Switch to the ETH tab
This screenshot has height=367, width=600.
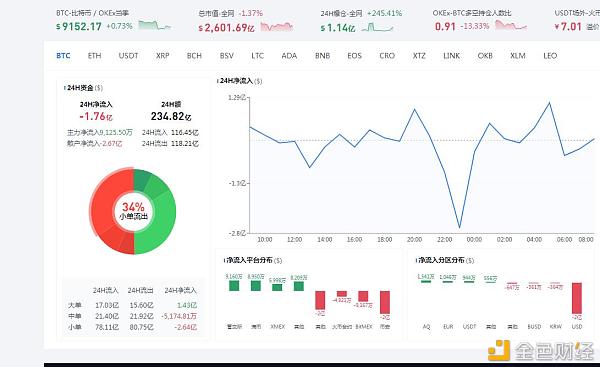pos(95,56)
